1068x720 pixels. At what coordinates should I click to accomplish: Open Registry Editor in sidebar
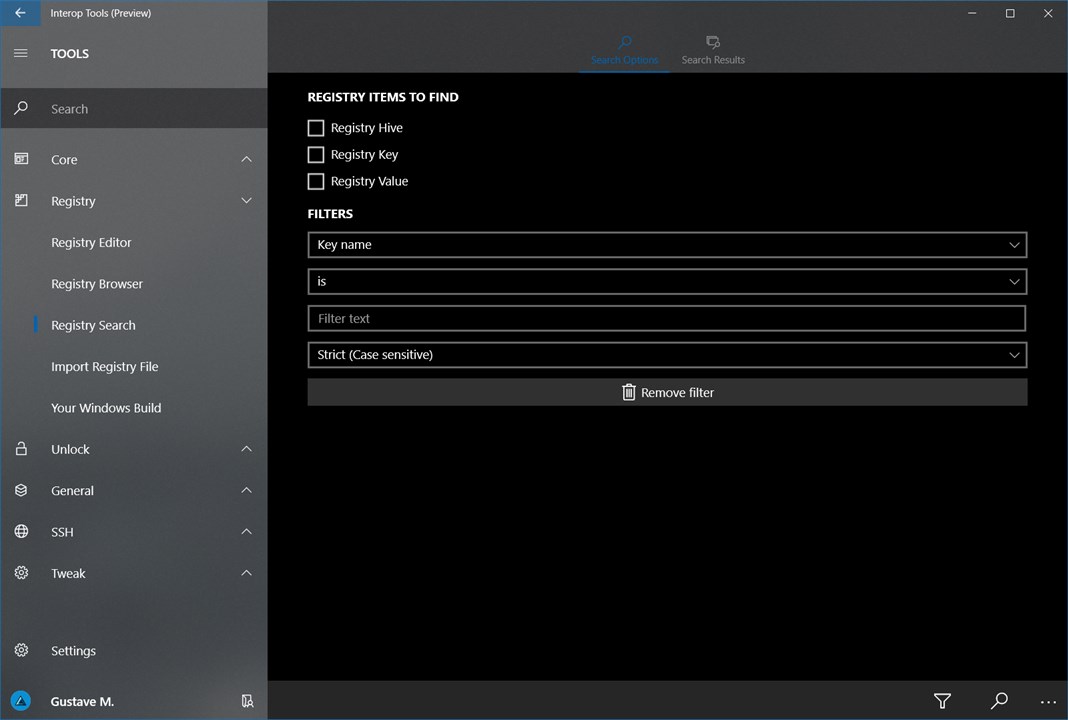(x=91, y=242)
